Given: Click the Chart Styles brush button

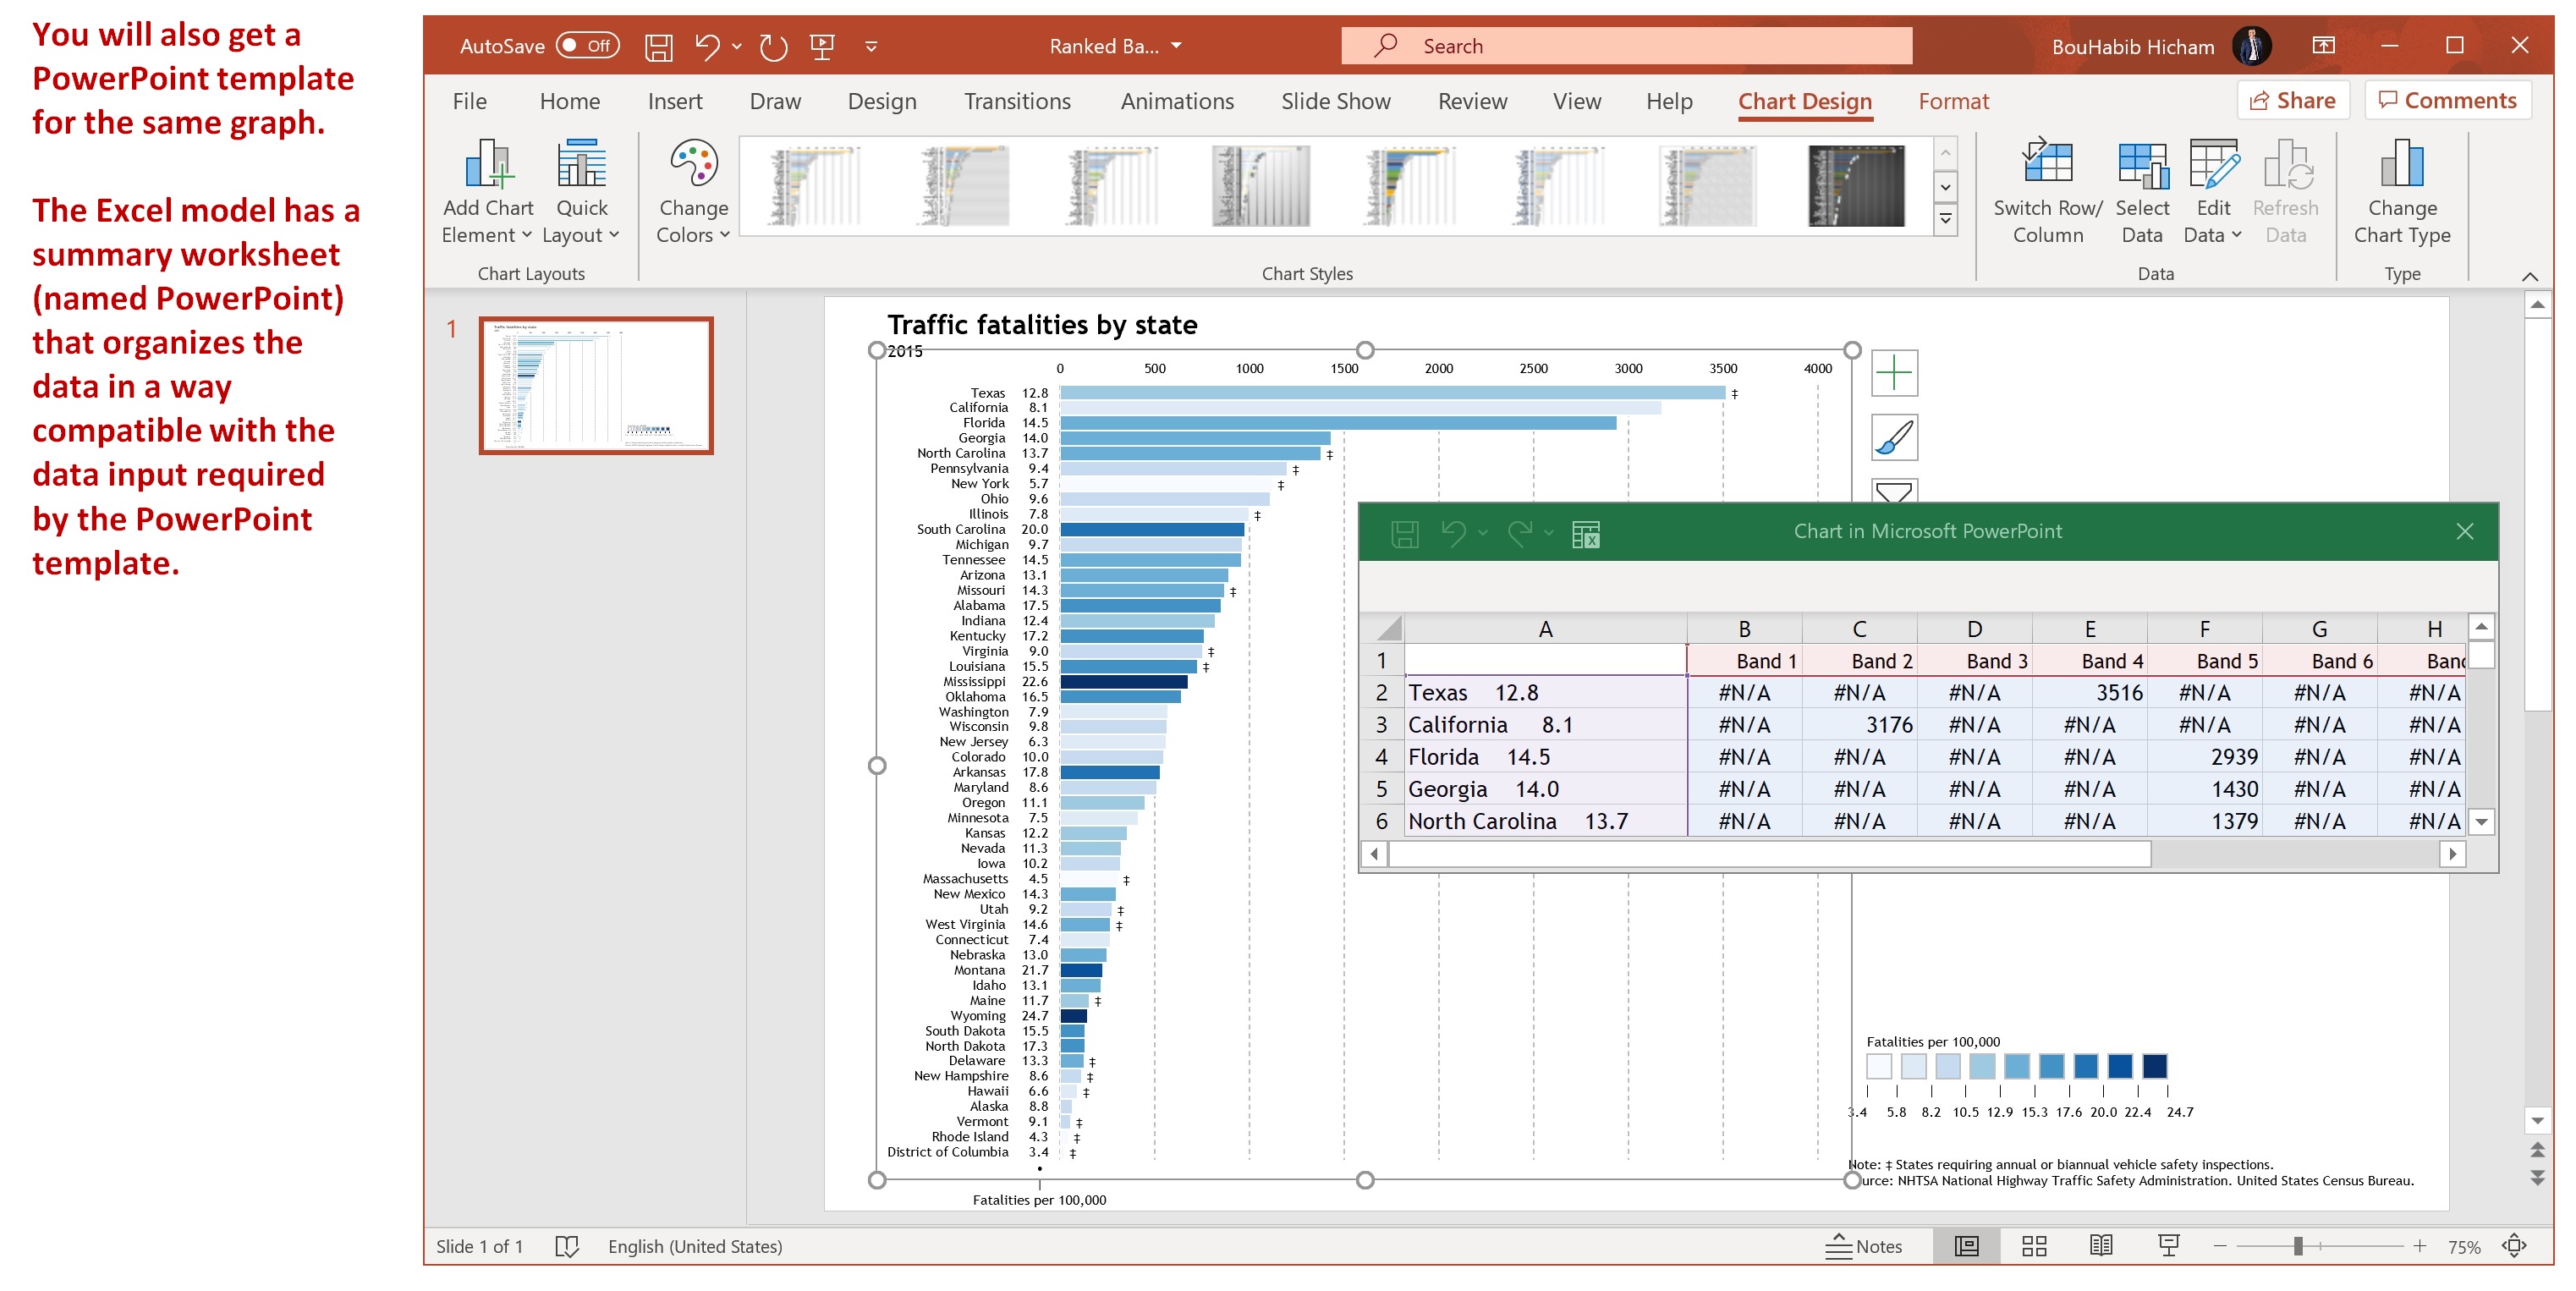Looking at the screenshot, I should [1894, 437].
